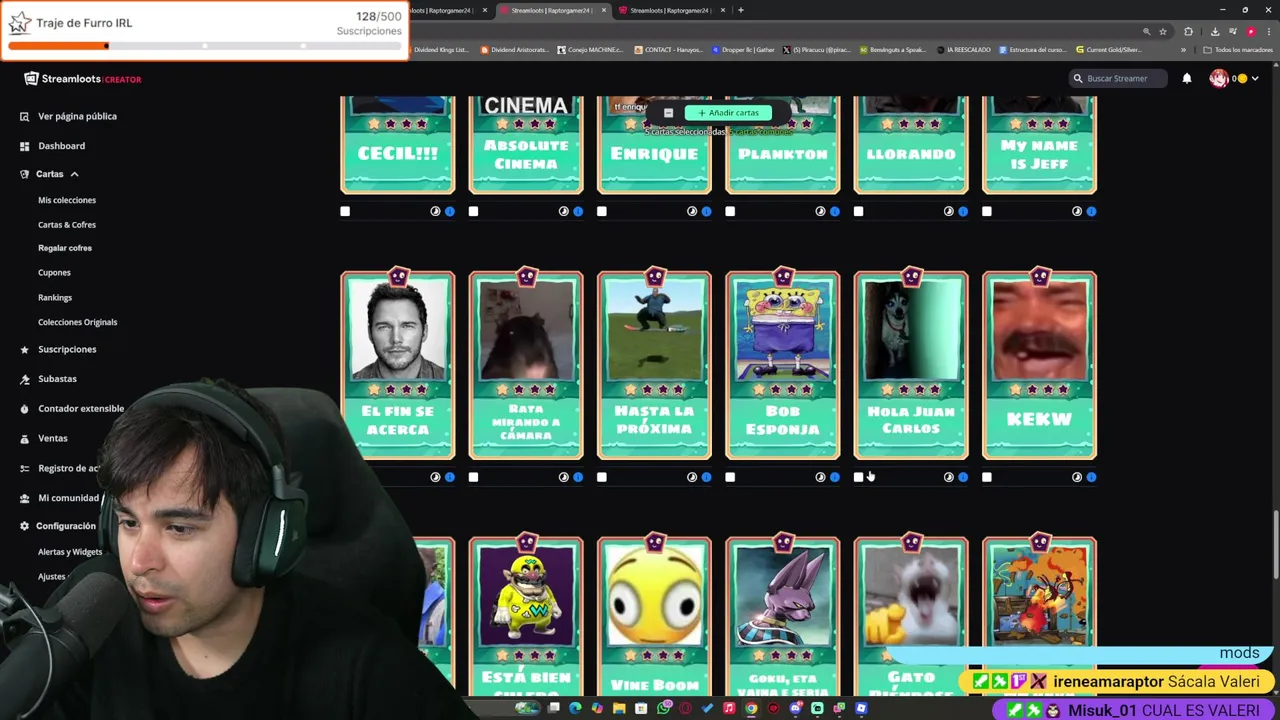Open the info icon under Hasta la próxima card

(x=706, y=477)
